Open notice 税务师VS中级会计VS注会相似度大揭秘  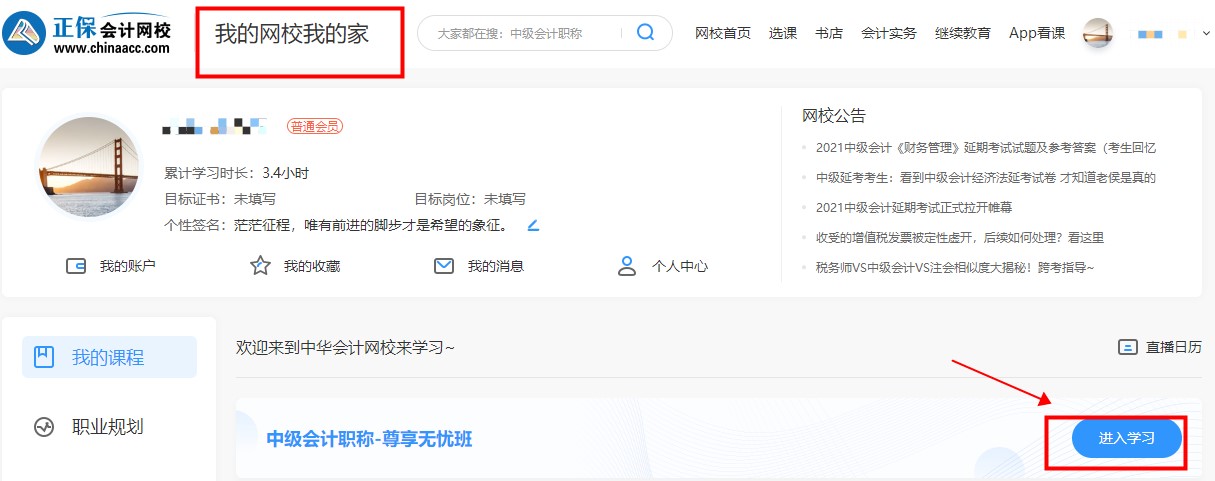coord(955,268)
